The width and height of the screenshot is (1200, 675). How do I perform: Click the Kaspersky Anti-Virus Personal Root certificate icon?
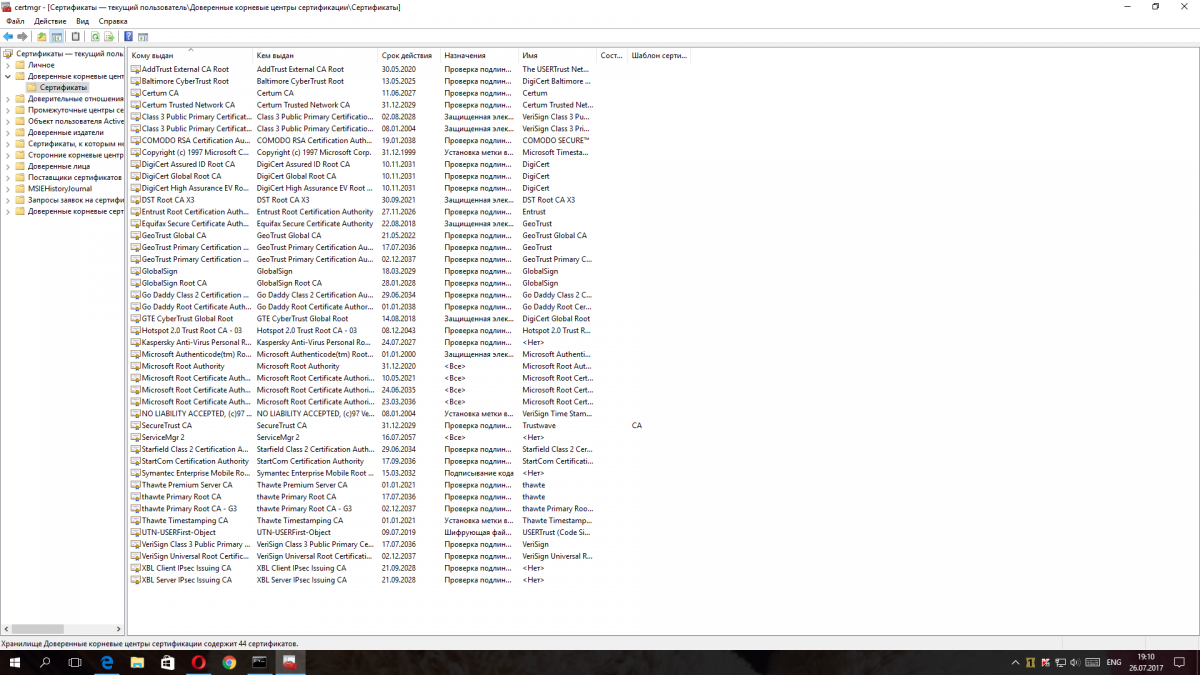pos(135,342)
